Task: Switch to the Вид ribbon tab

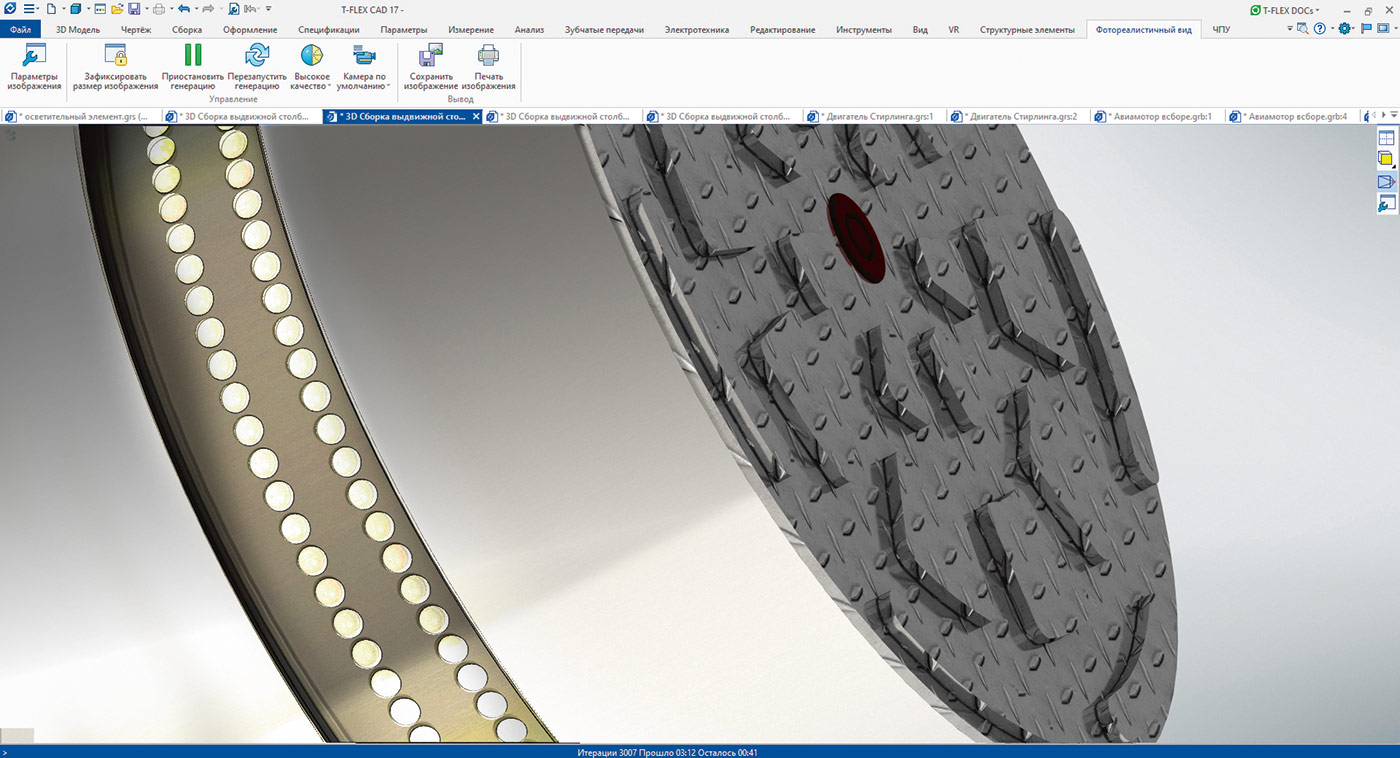Action: [x=920, y=30]
